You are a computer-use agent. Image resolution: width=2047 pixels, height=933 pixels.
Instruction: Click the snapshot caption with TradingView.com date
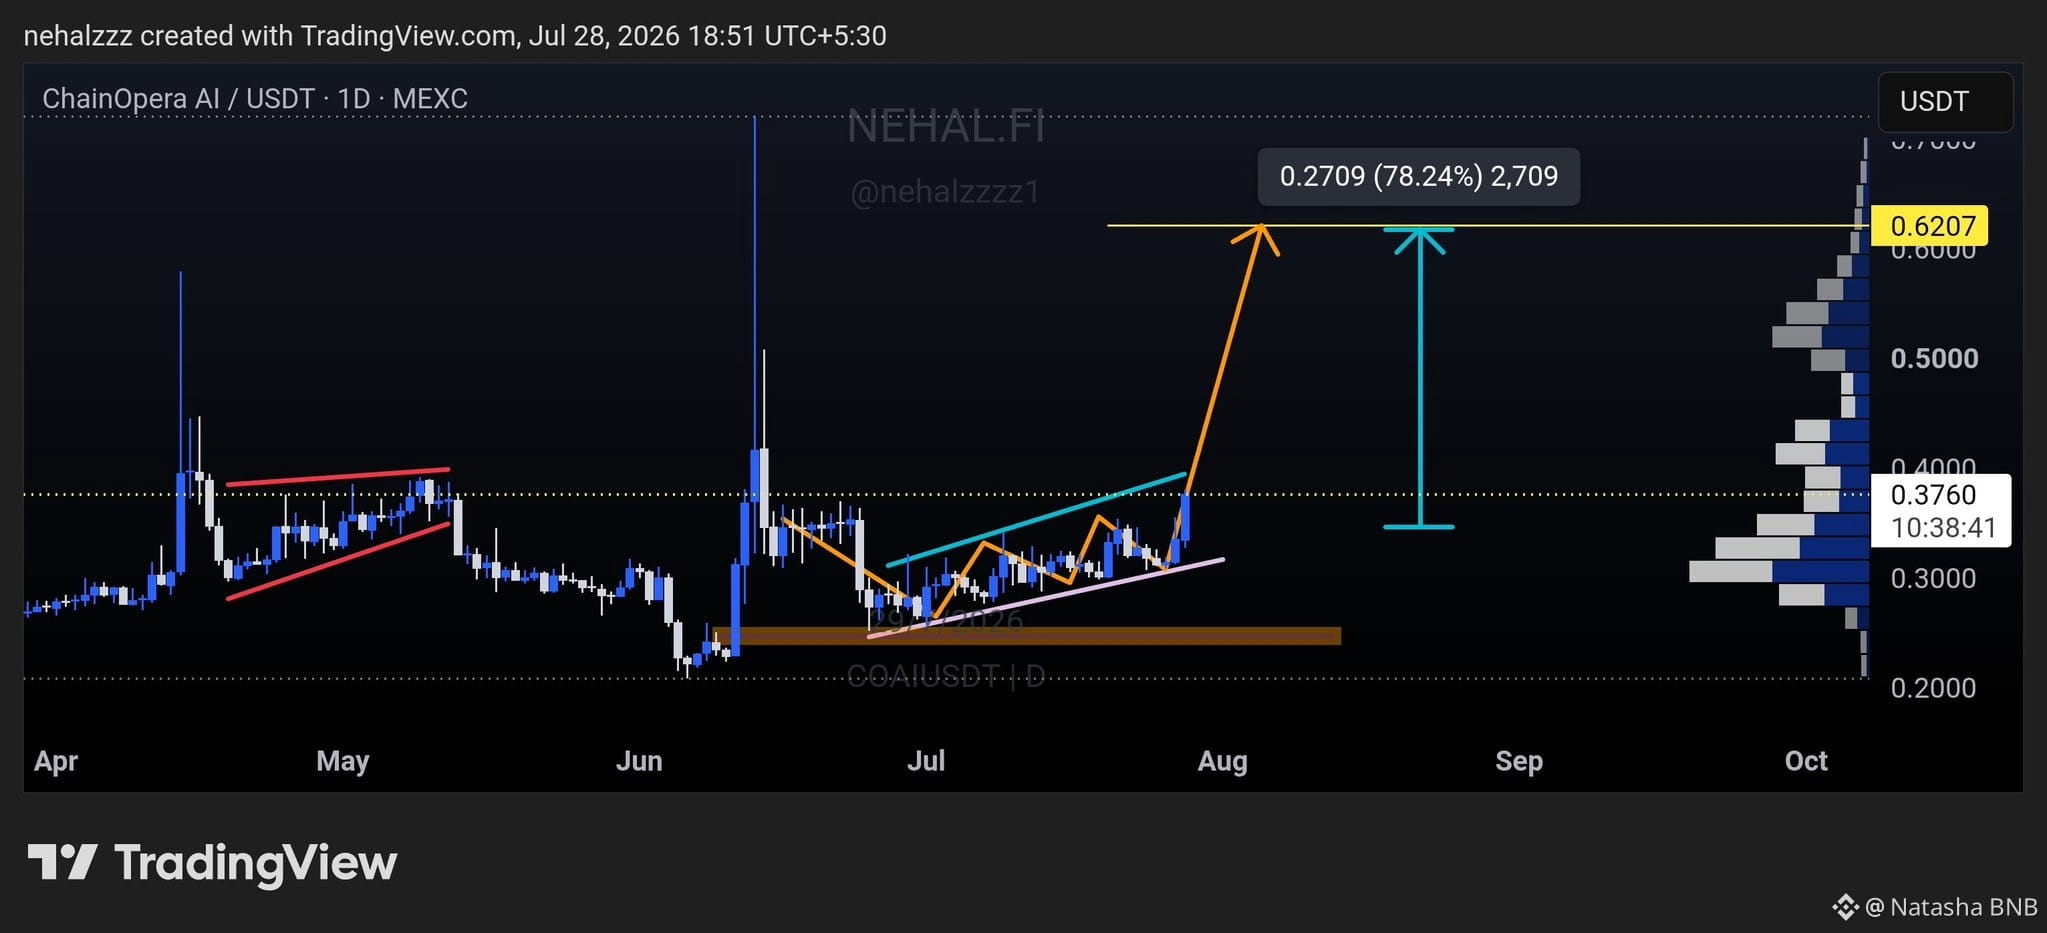coord(455,36)
